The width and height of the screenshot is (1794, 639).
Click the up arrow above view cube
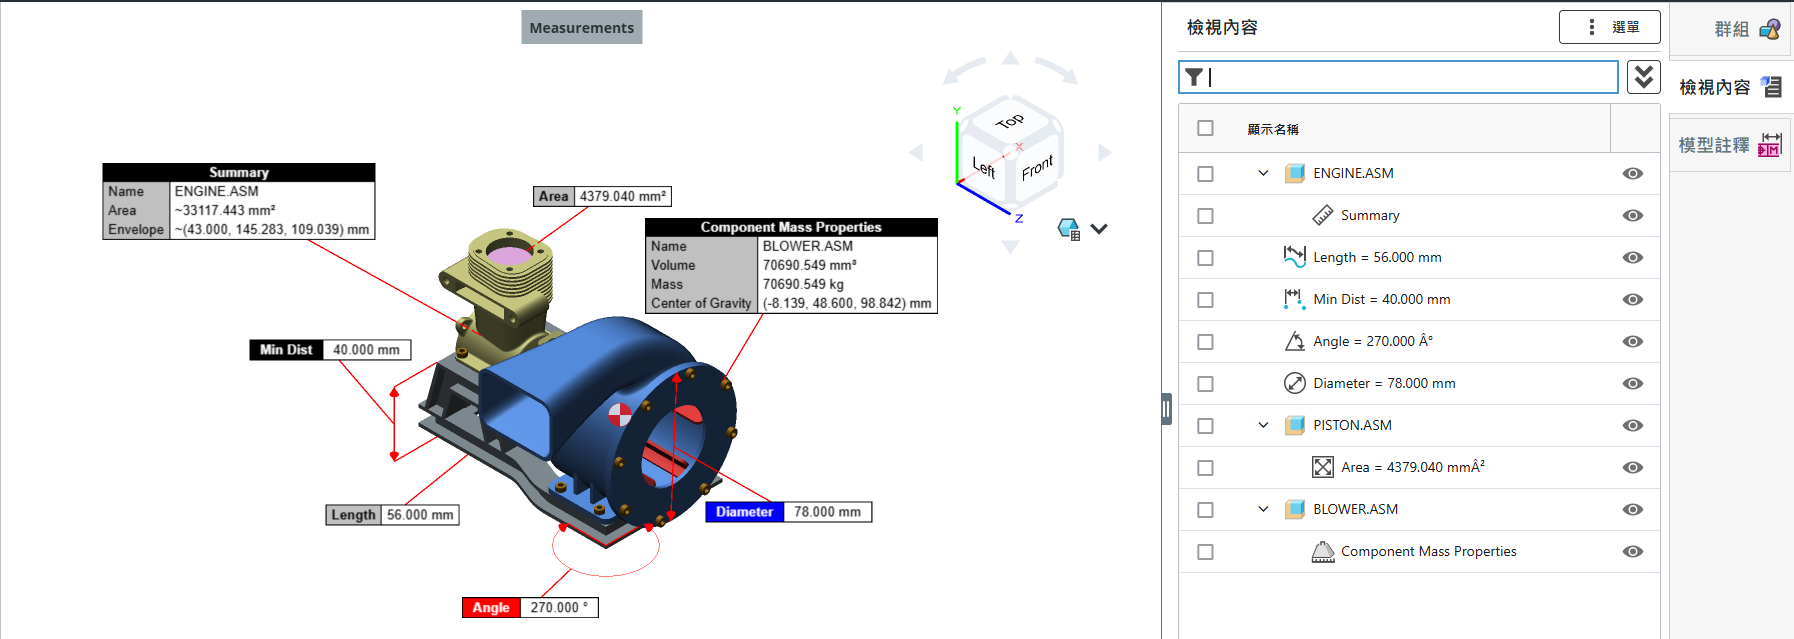1010,58
